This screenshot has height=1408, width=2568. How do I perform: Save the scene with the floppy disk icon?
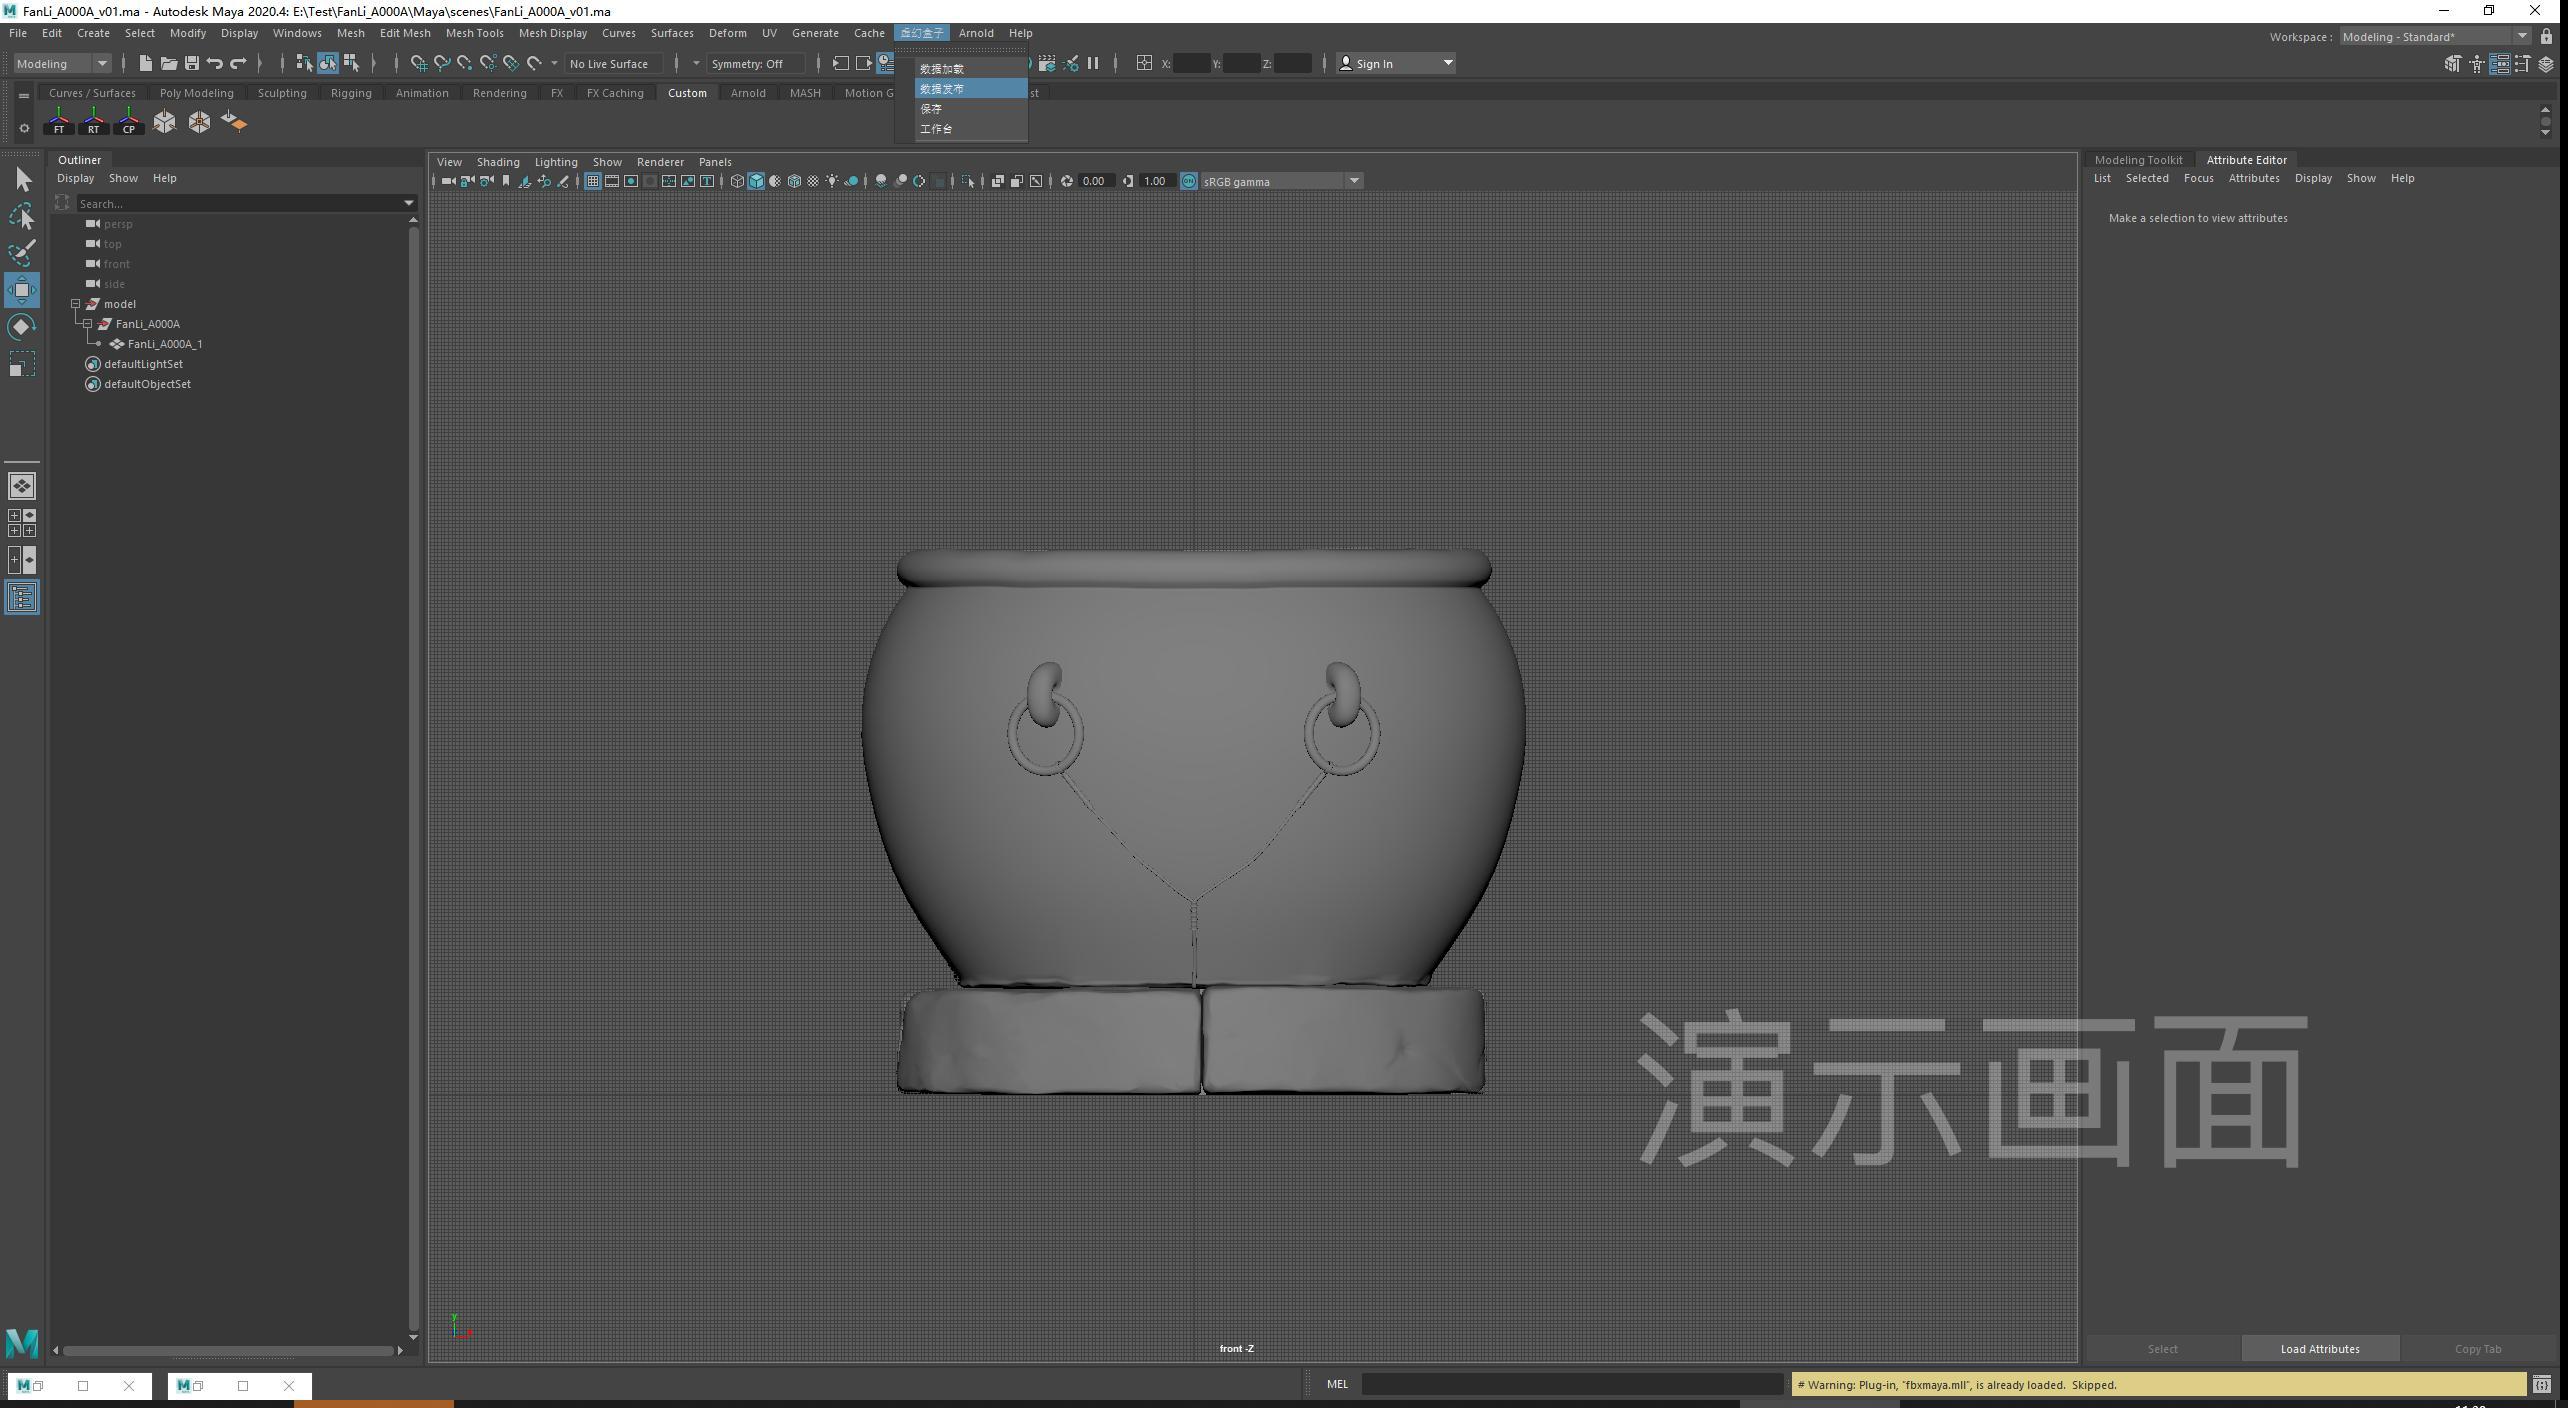[x=191, y=63]
